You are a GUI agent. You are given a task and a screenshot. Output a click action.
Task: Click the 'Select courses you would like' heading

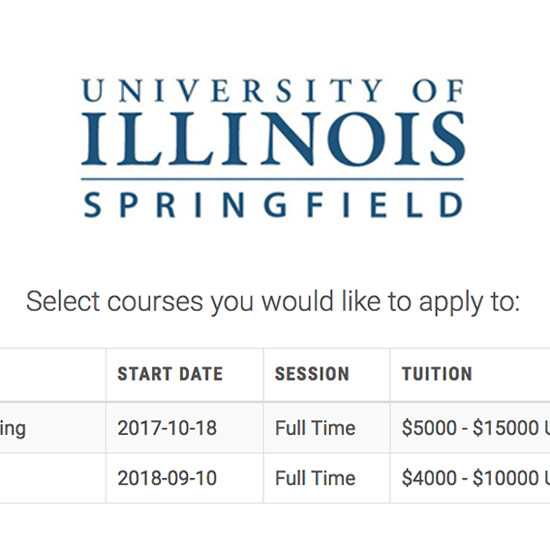[273, 302]
